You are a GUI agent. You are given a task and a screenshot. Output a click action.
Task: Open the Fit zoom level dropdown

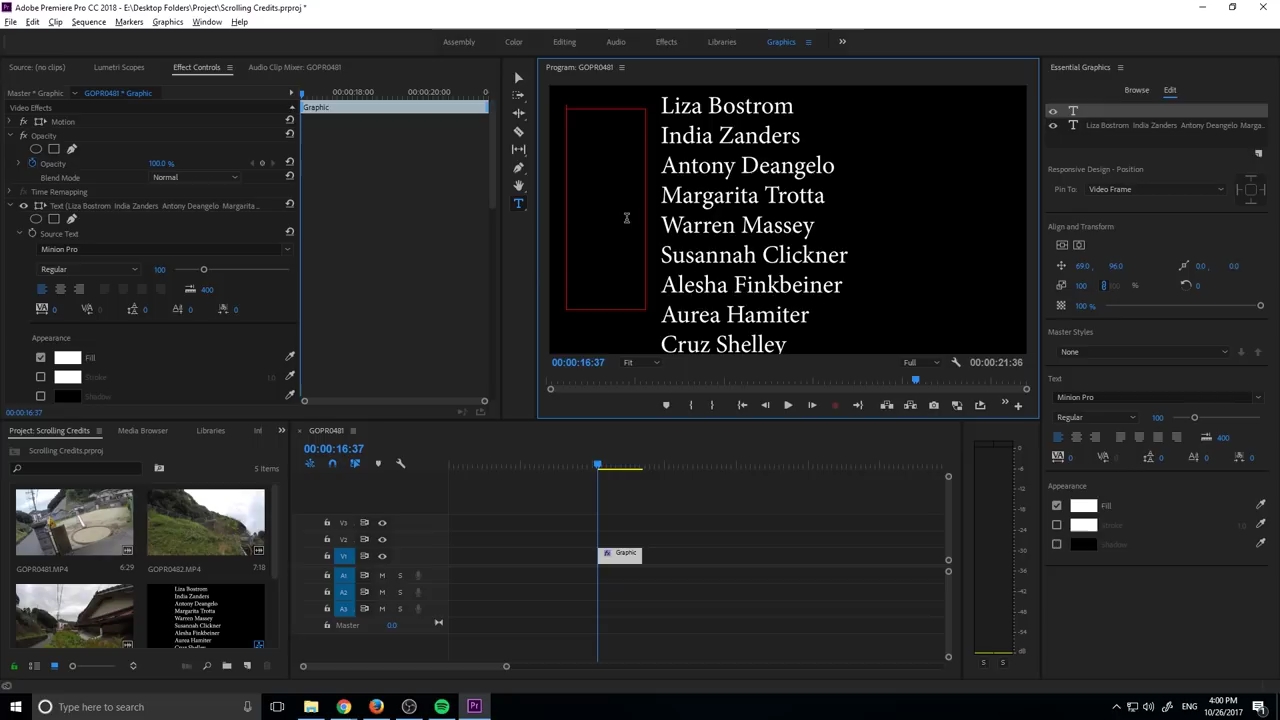pyautogui.click(x=640, y=362)
